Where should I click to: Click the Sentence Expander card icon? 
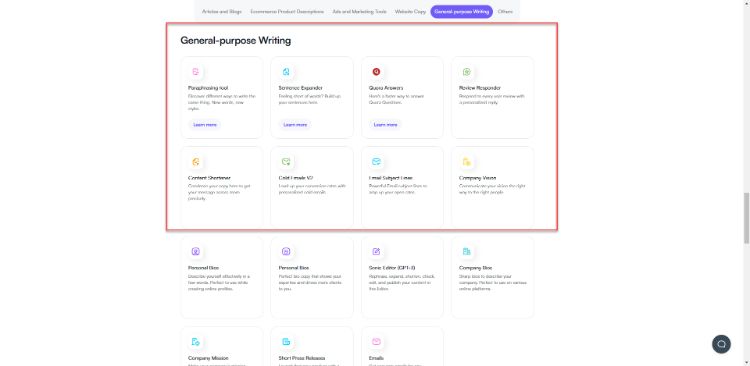pyautogui.click(x=286, y=72)
